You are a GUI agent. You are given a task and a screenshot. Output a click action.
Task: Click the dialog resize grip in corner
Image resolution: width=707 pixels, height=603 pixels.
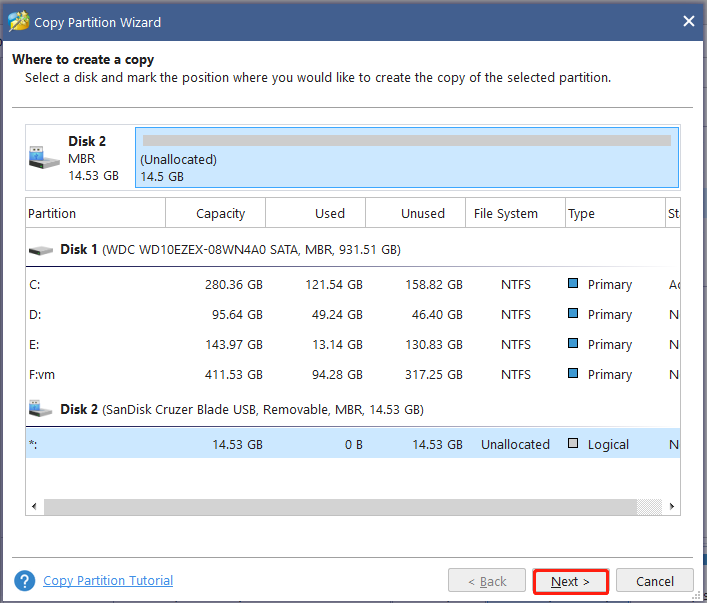[698, 597]
